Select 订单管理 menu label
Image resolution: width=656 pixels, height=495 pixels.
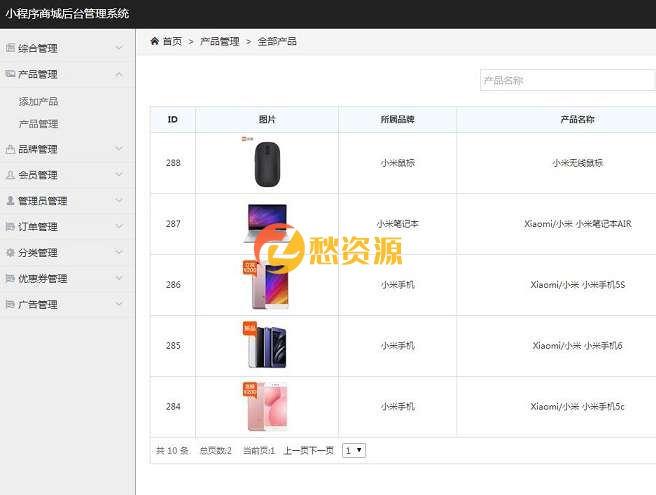[38, 227]
